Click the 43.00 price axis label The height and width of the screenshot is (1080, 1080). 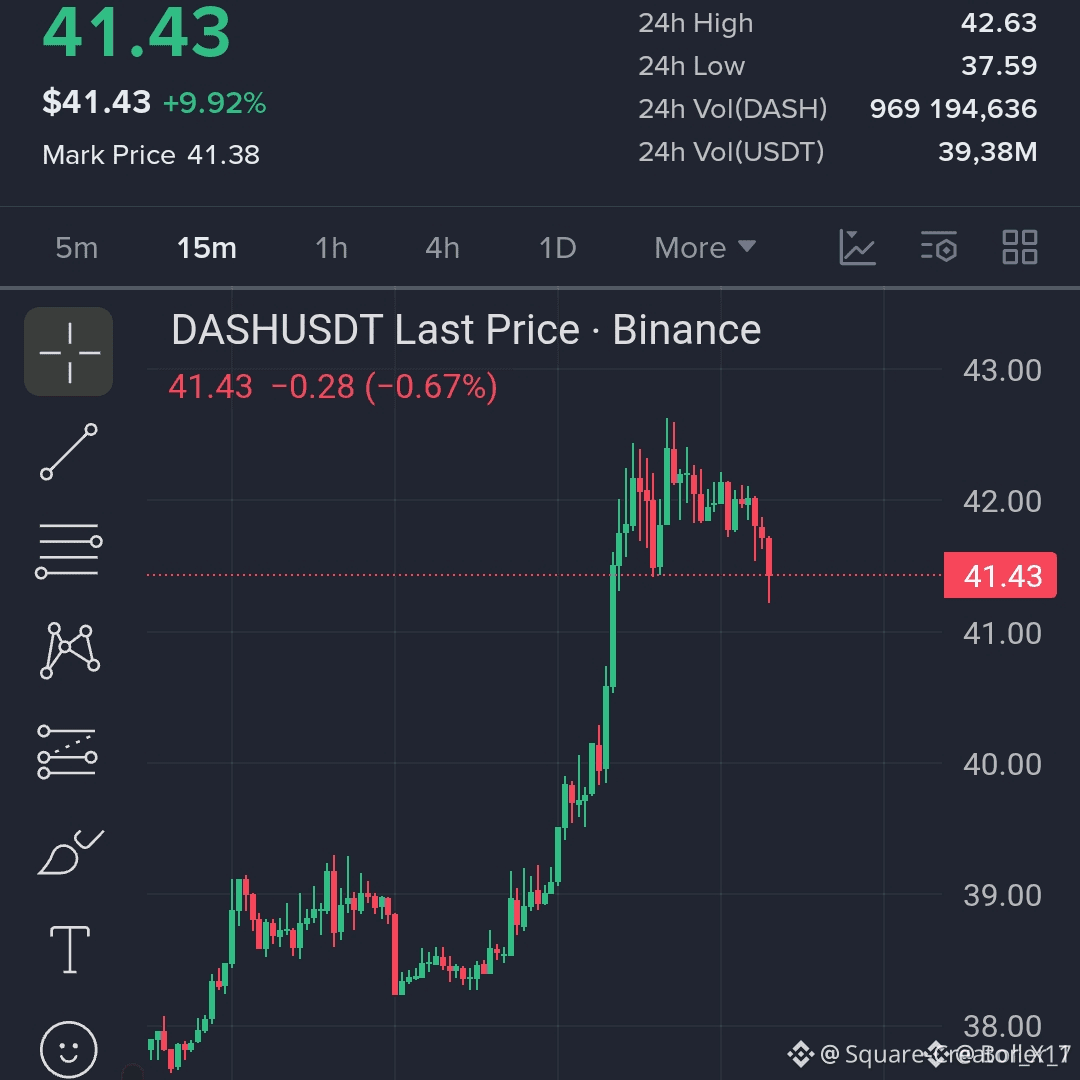(1002, 371)
